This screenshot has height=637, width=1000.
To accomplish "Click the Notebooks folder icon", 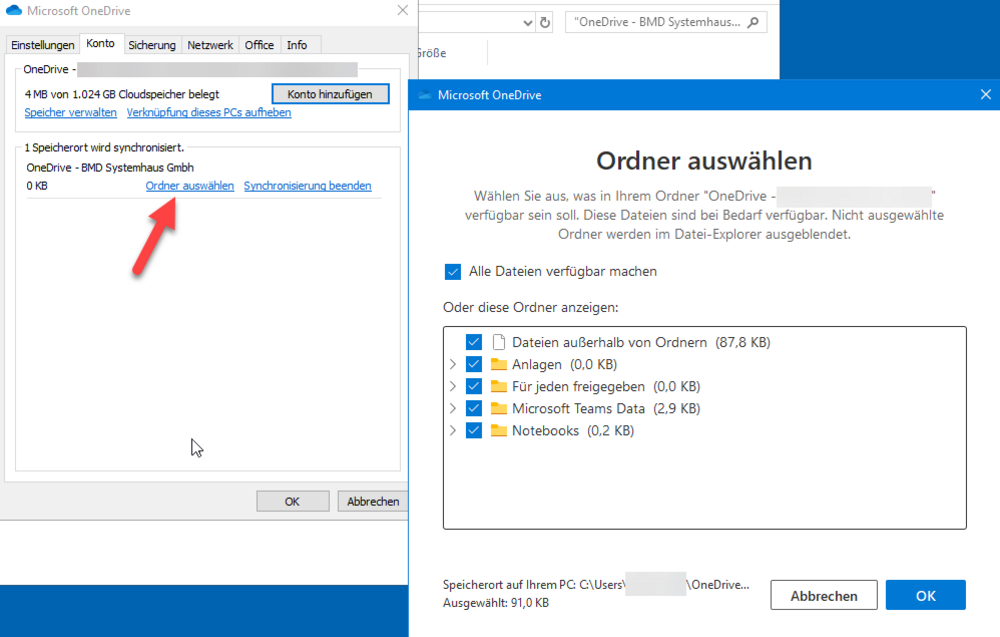I will tap(499, 430).
